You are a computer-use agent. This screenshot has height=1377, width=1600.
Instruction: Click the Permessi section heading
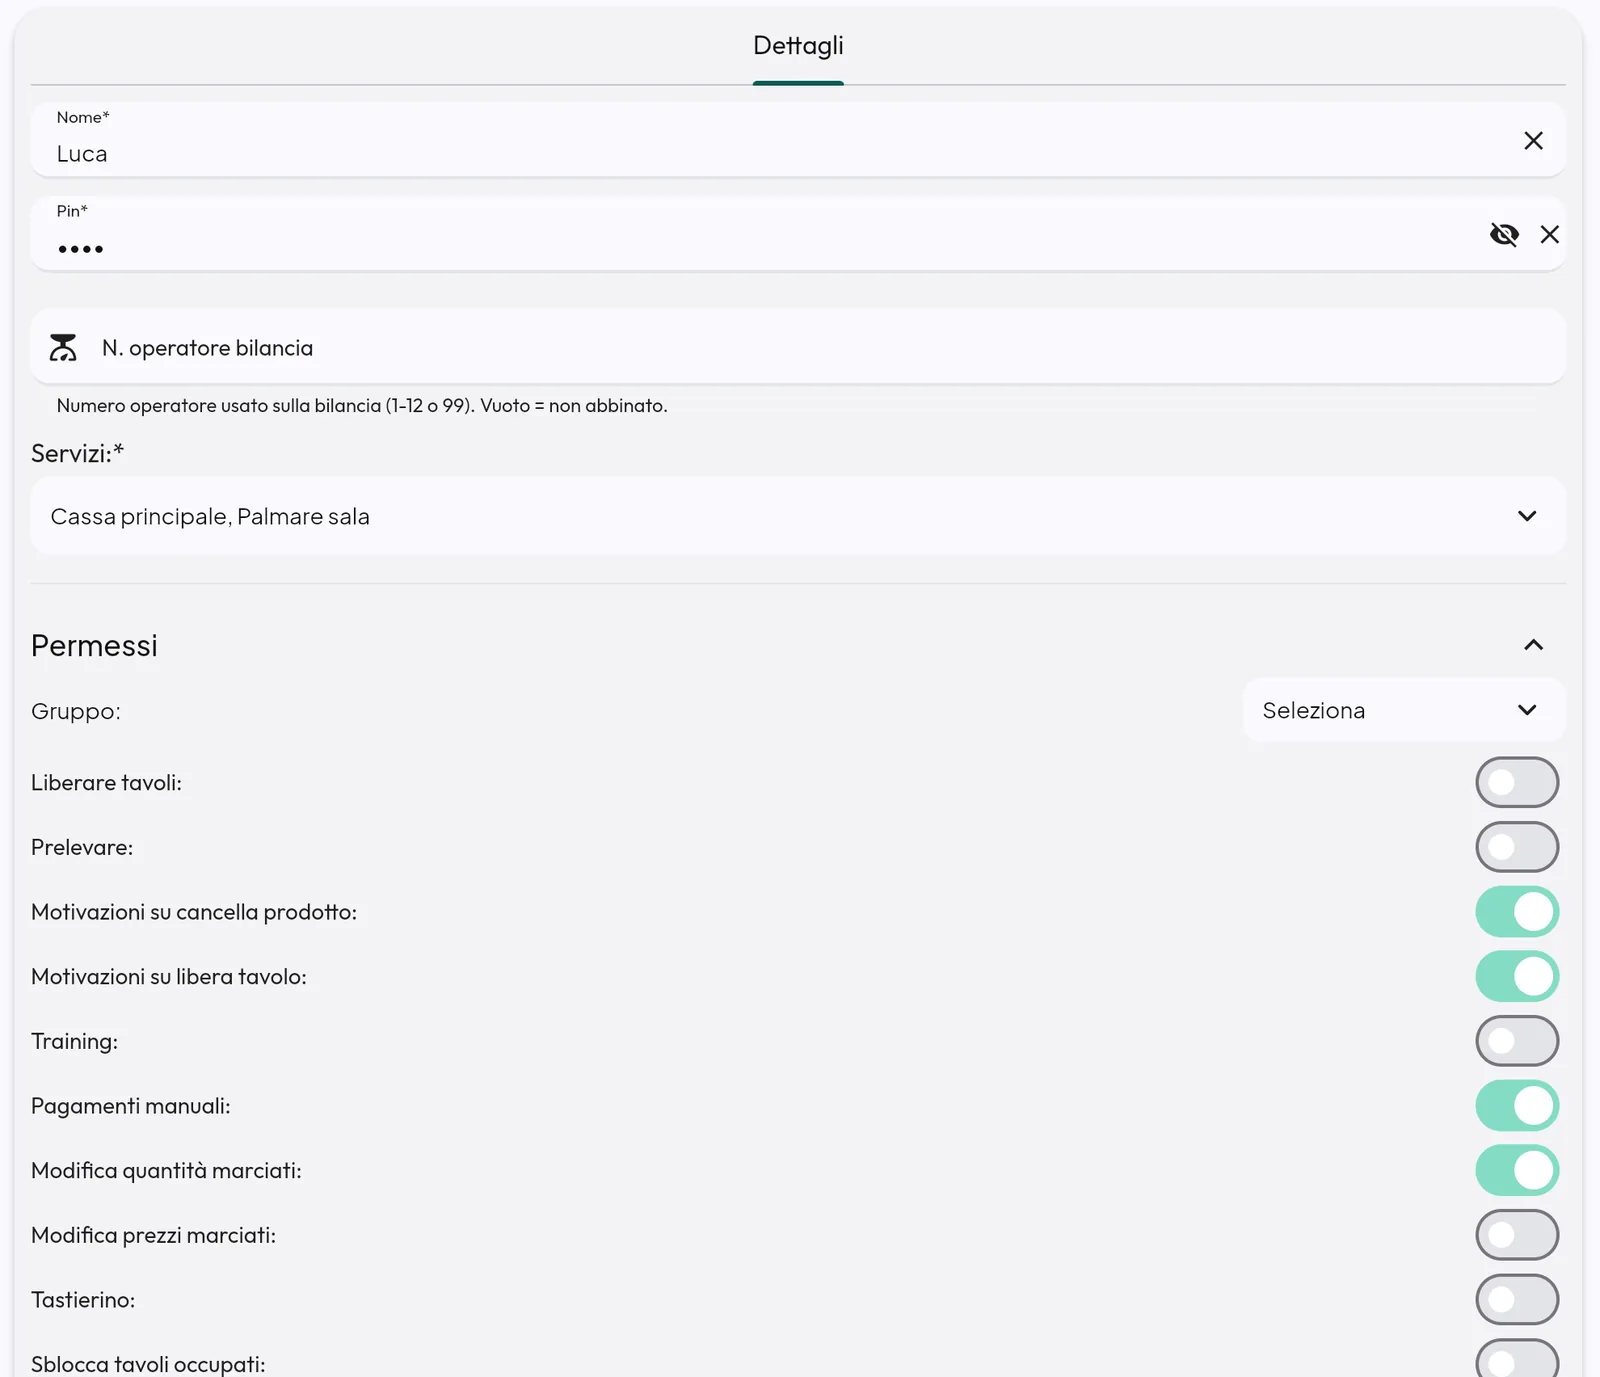click(x=94, y=646)
